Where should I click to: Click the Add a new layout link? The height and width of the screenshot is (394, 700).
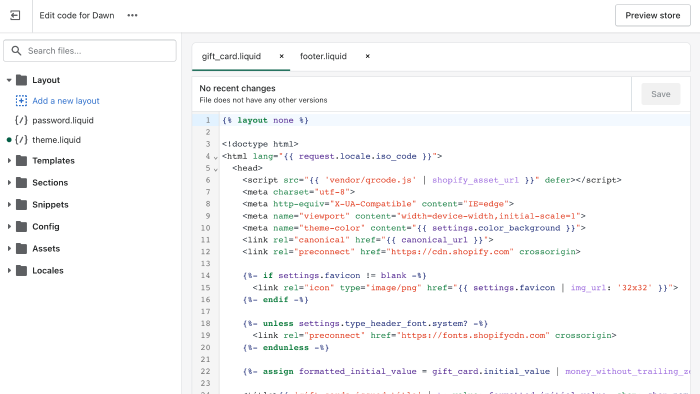tap(66, 101)
